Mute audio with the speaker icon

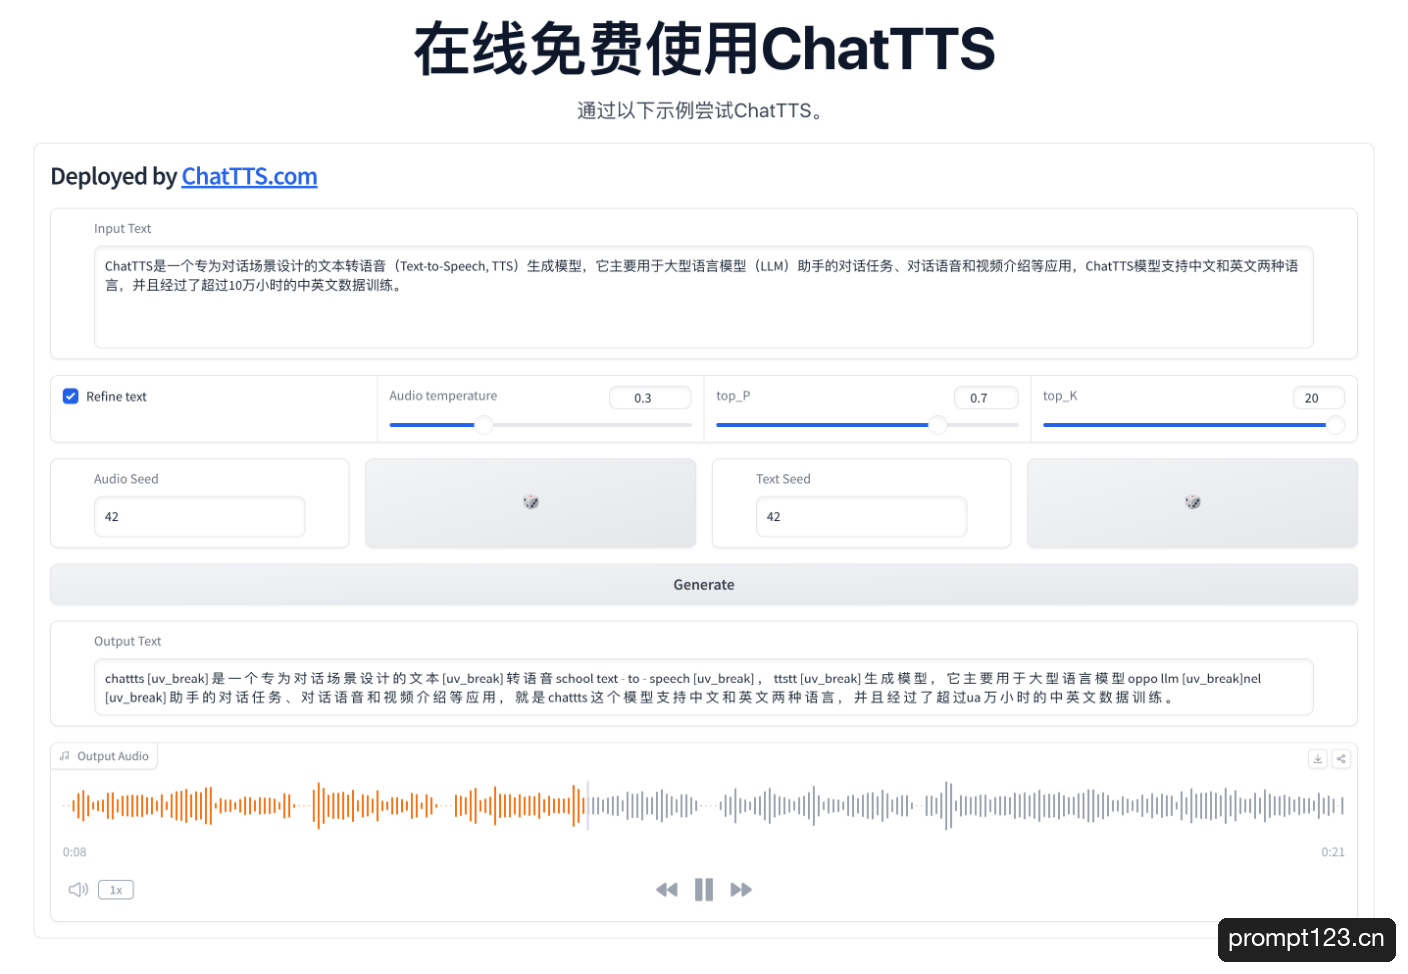click(78, 889)
